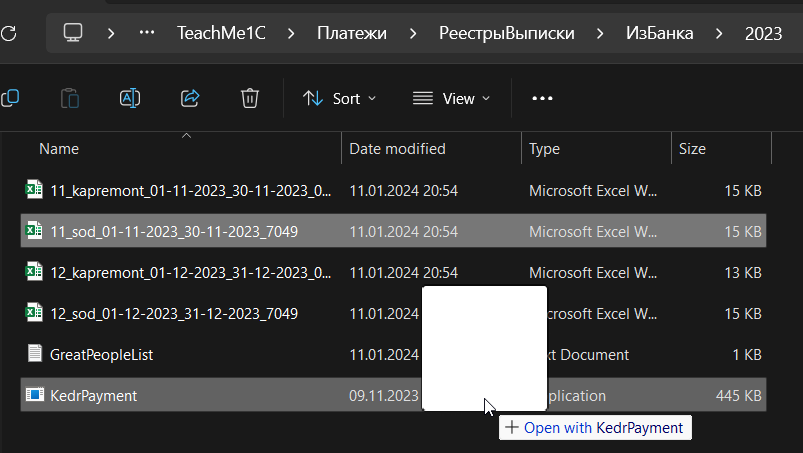803x453 pixels.
Task: Click application icon of KedrPayment
Action: pyautogui.click(x=34, y=394)
